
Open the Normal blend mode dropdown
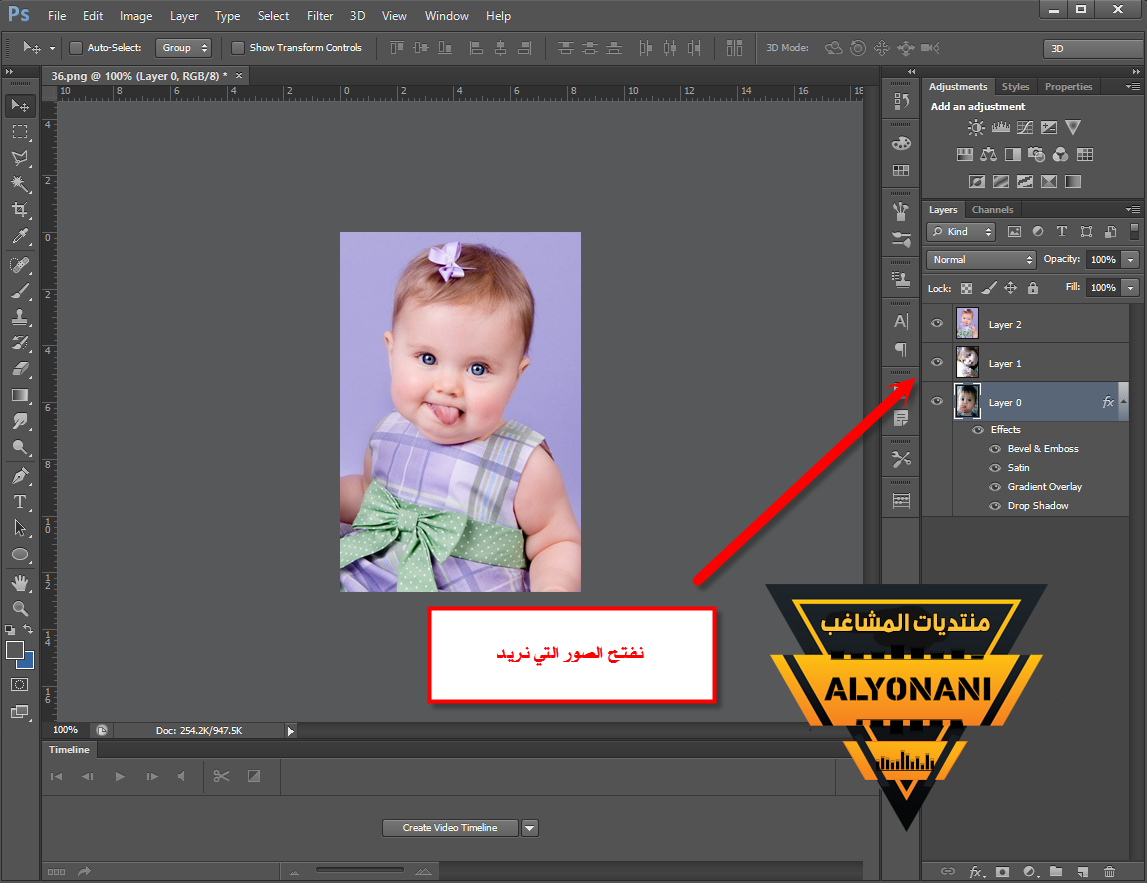point(981,260)
